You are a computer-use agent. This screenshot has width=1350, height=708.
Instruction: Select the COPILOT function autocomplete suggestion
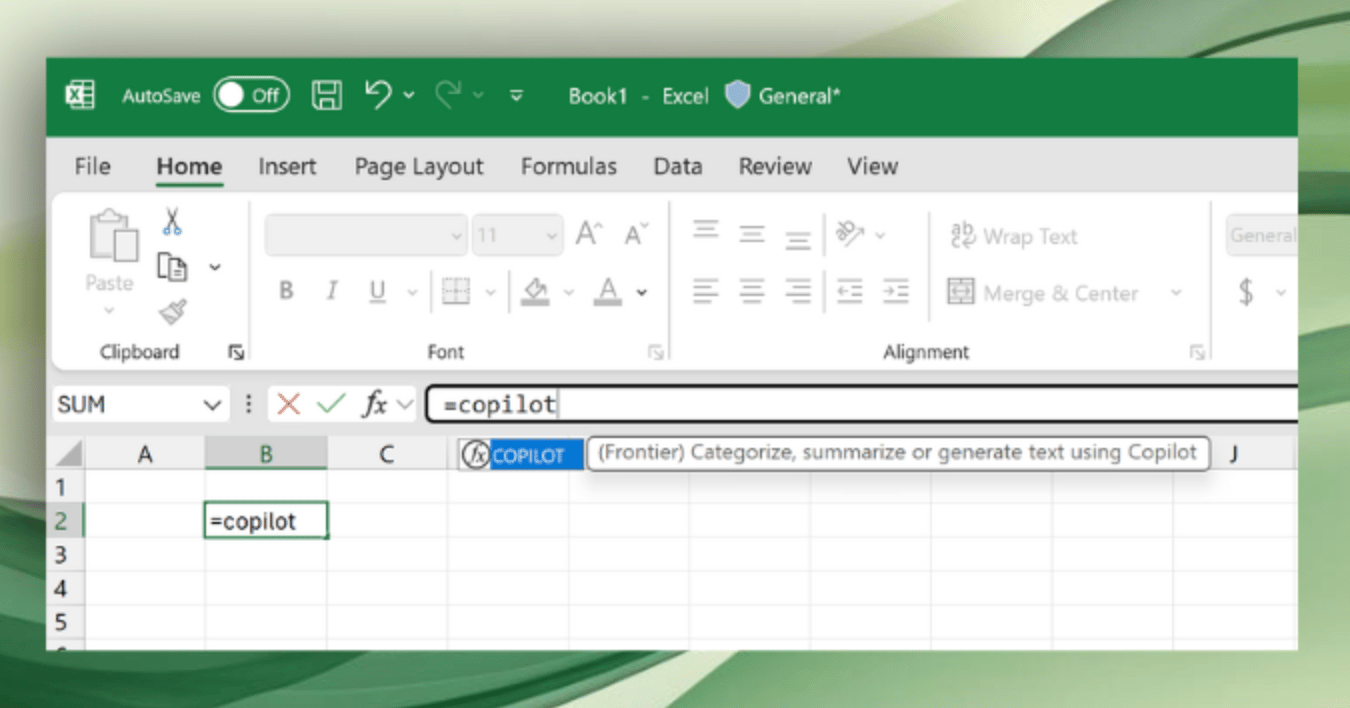point(527,456)
